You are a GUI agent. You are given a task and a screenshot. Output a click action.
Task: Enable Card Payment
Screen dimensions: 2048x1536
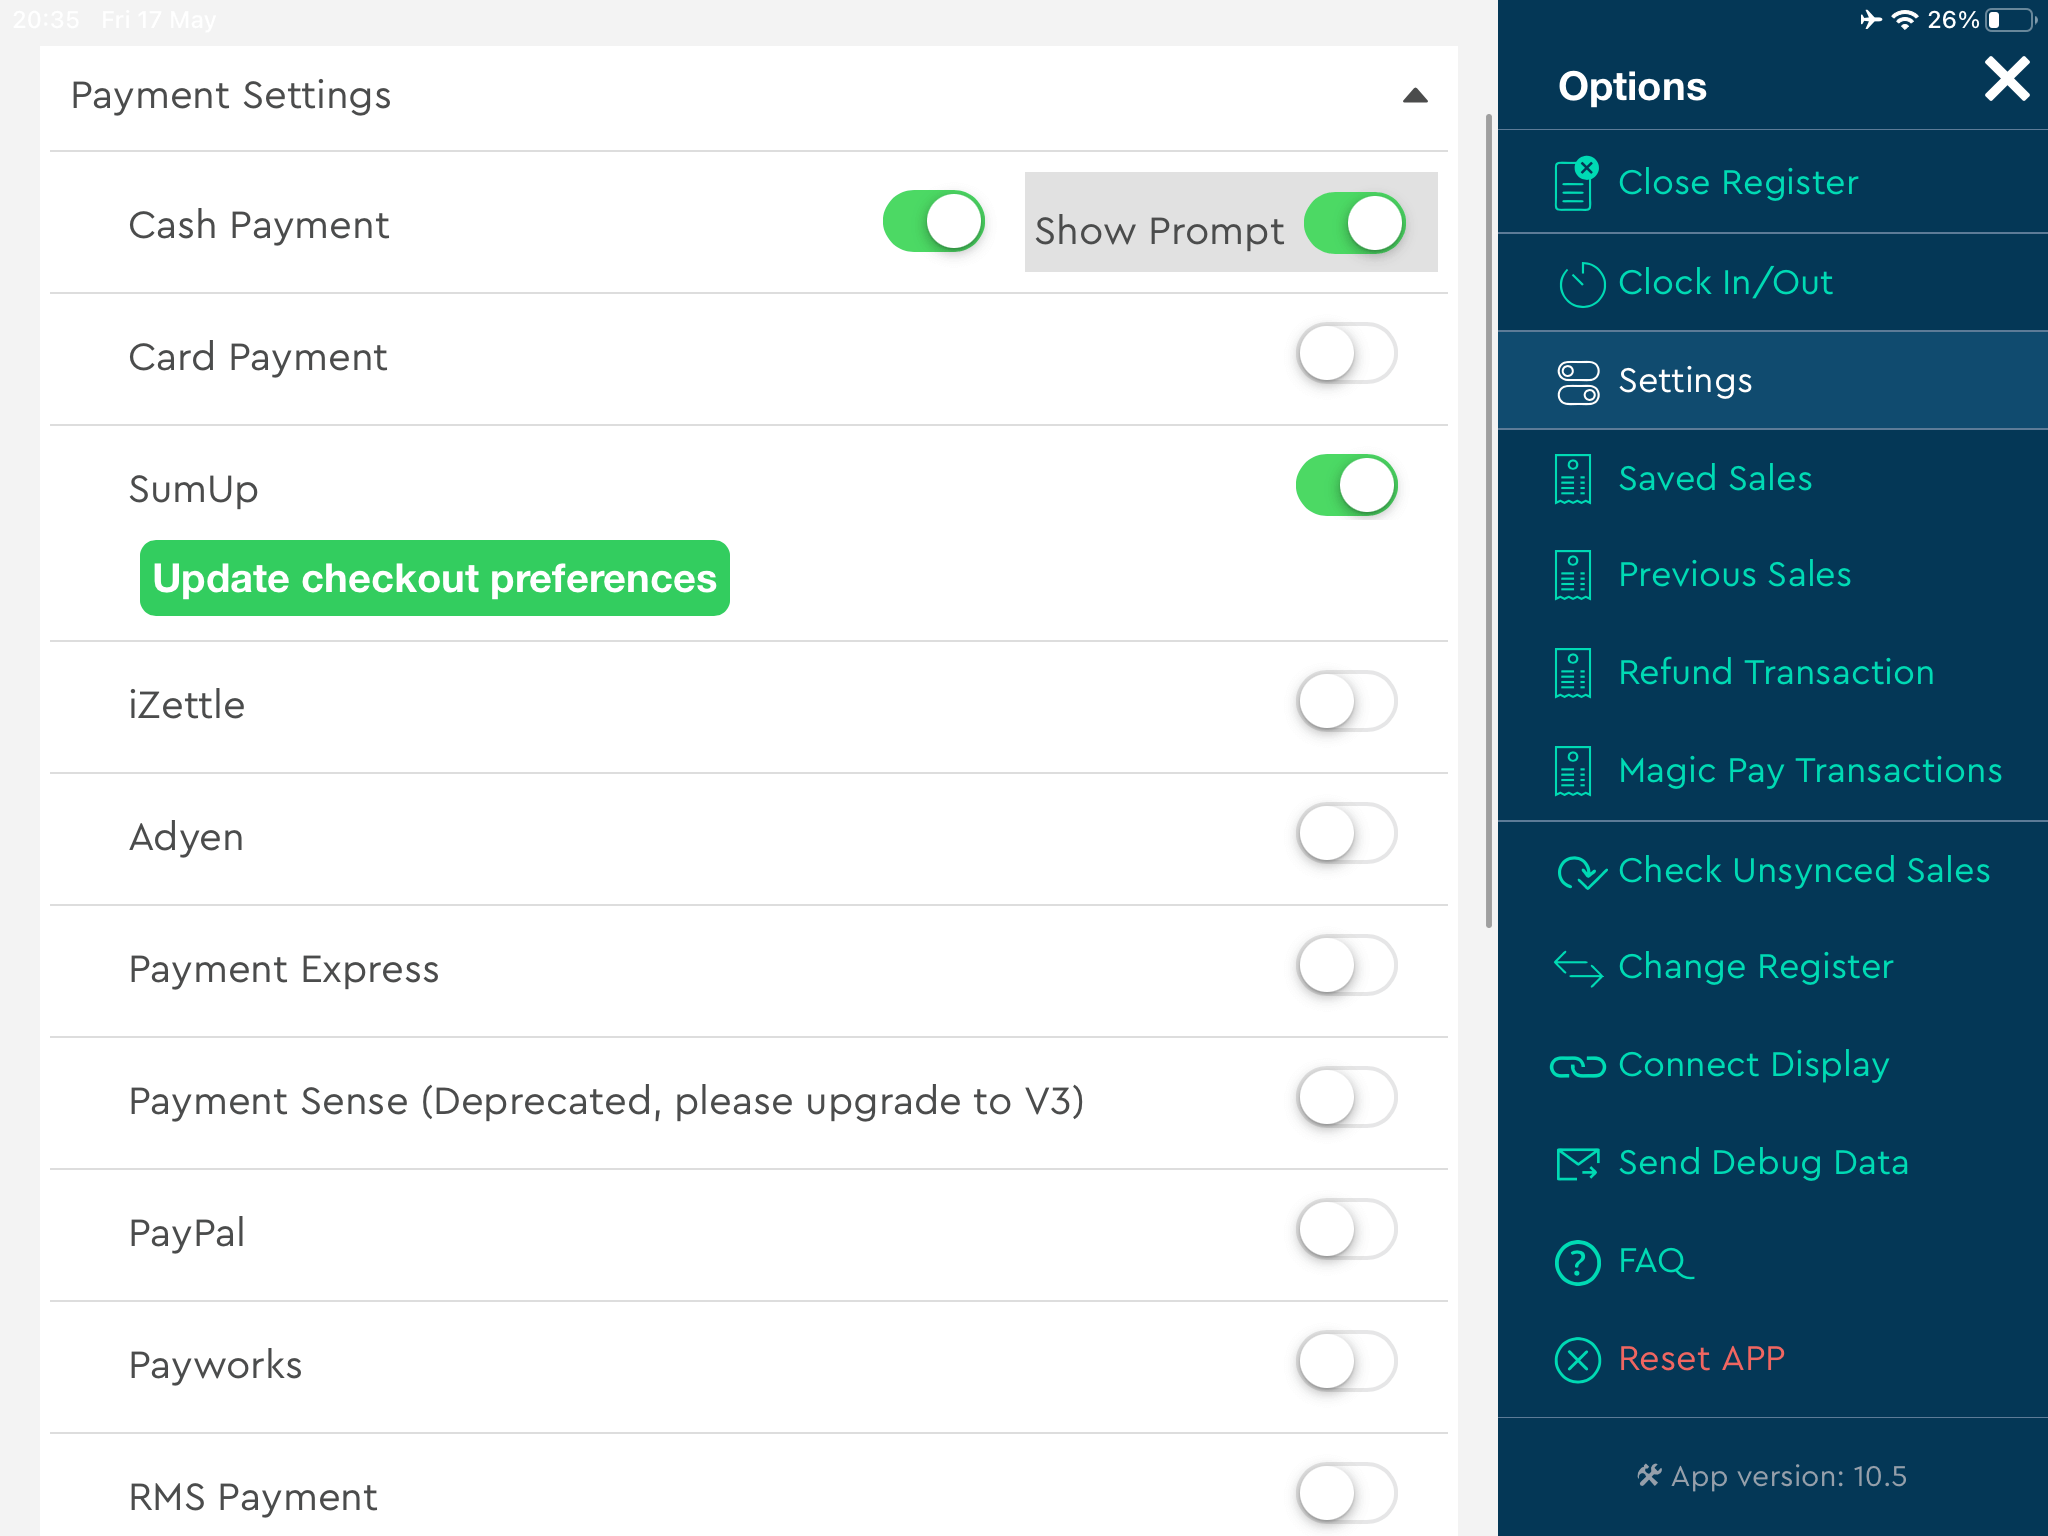1346,355
